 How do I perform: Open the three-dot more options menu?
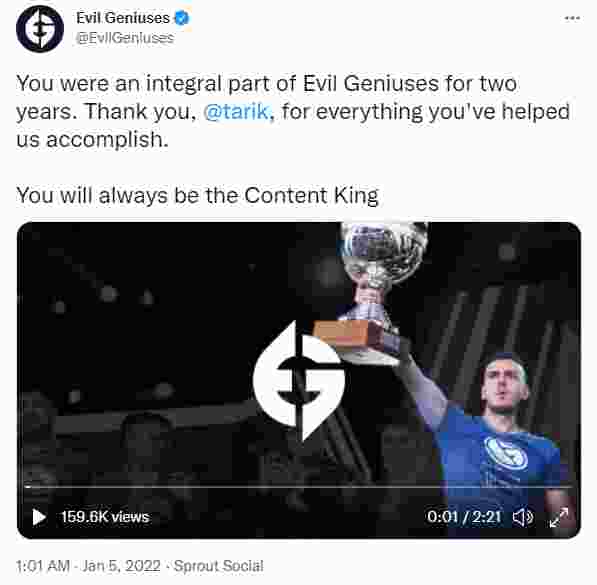[572, 18]
